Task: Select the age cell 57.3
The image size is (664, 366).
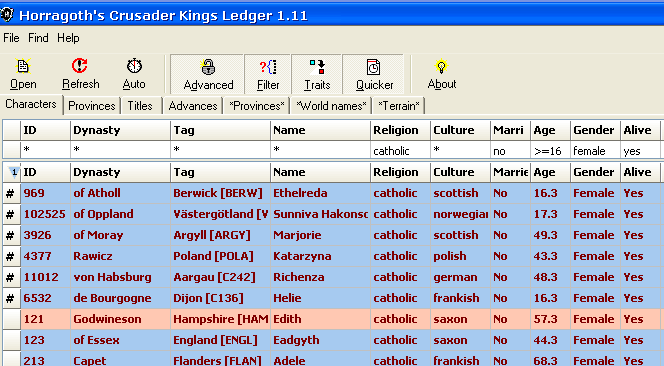Action: 551,319
